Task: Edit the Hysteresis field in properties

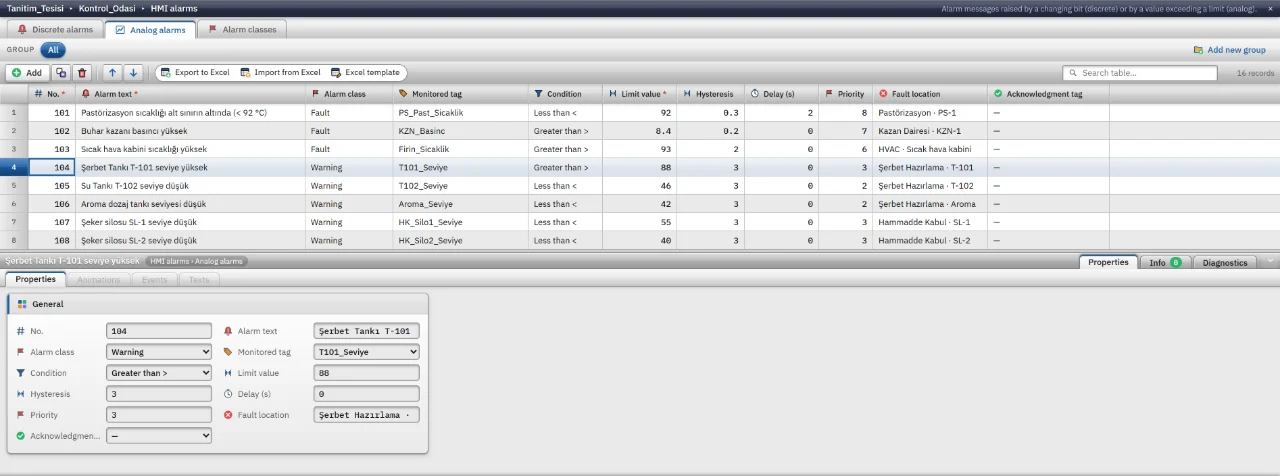Action: click(x=160, y=394)
